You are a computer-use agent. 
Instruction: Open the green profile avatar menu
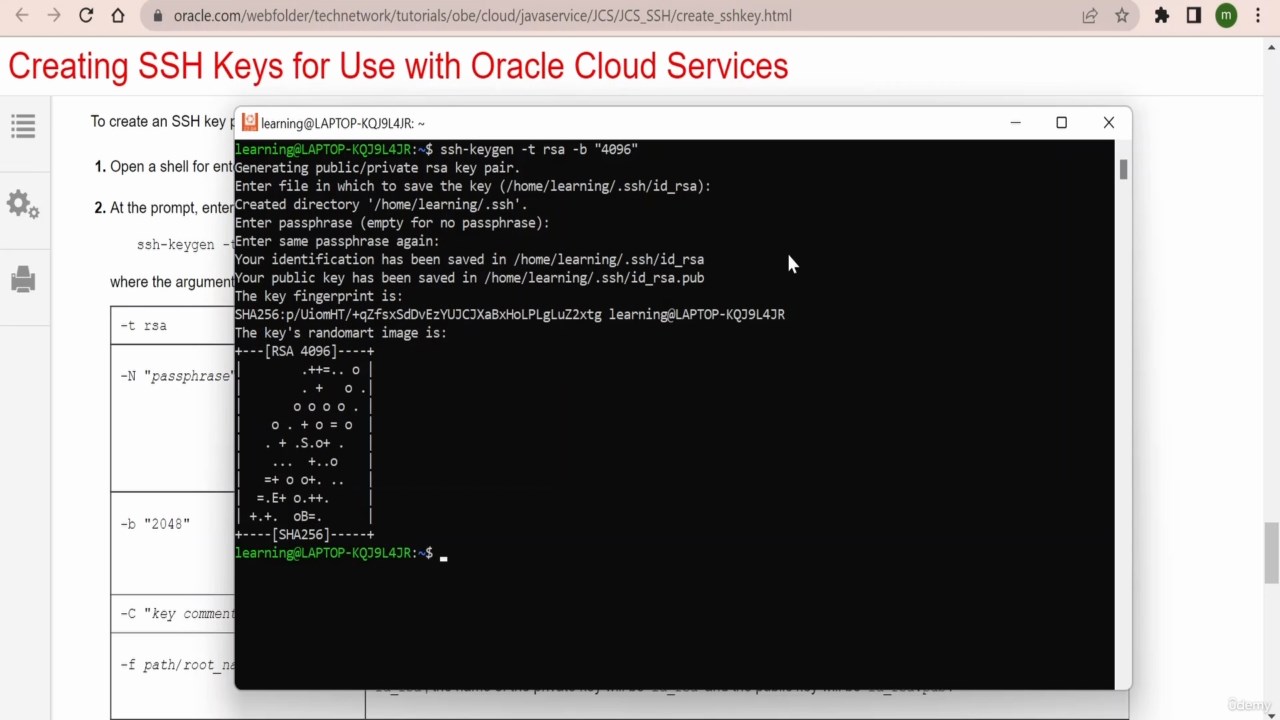pos(1226,16)
